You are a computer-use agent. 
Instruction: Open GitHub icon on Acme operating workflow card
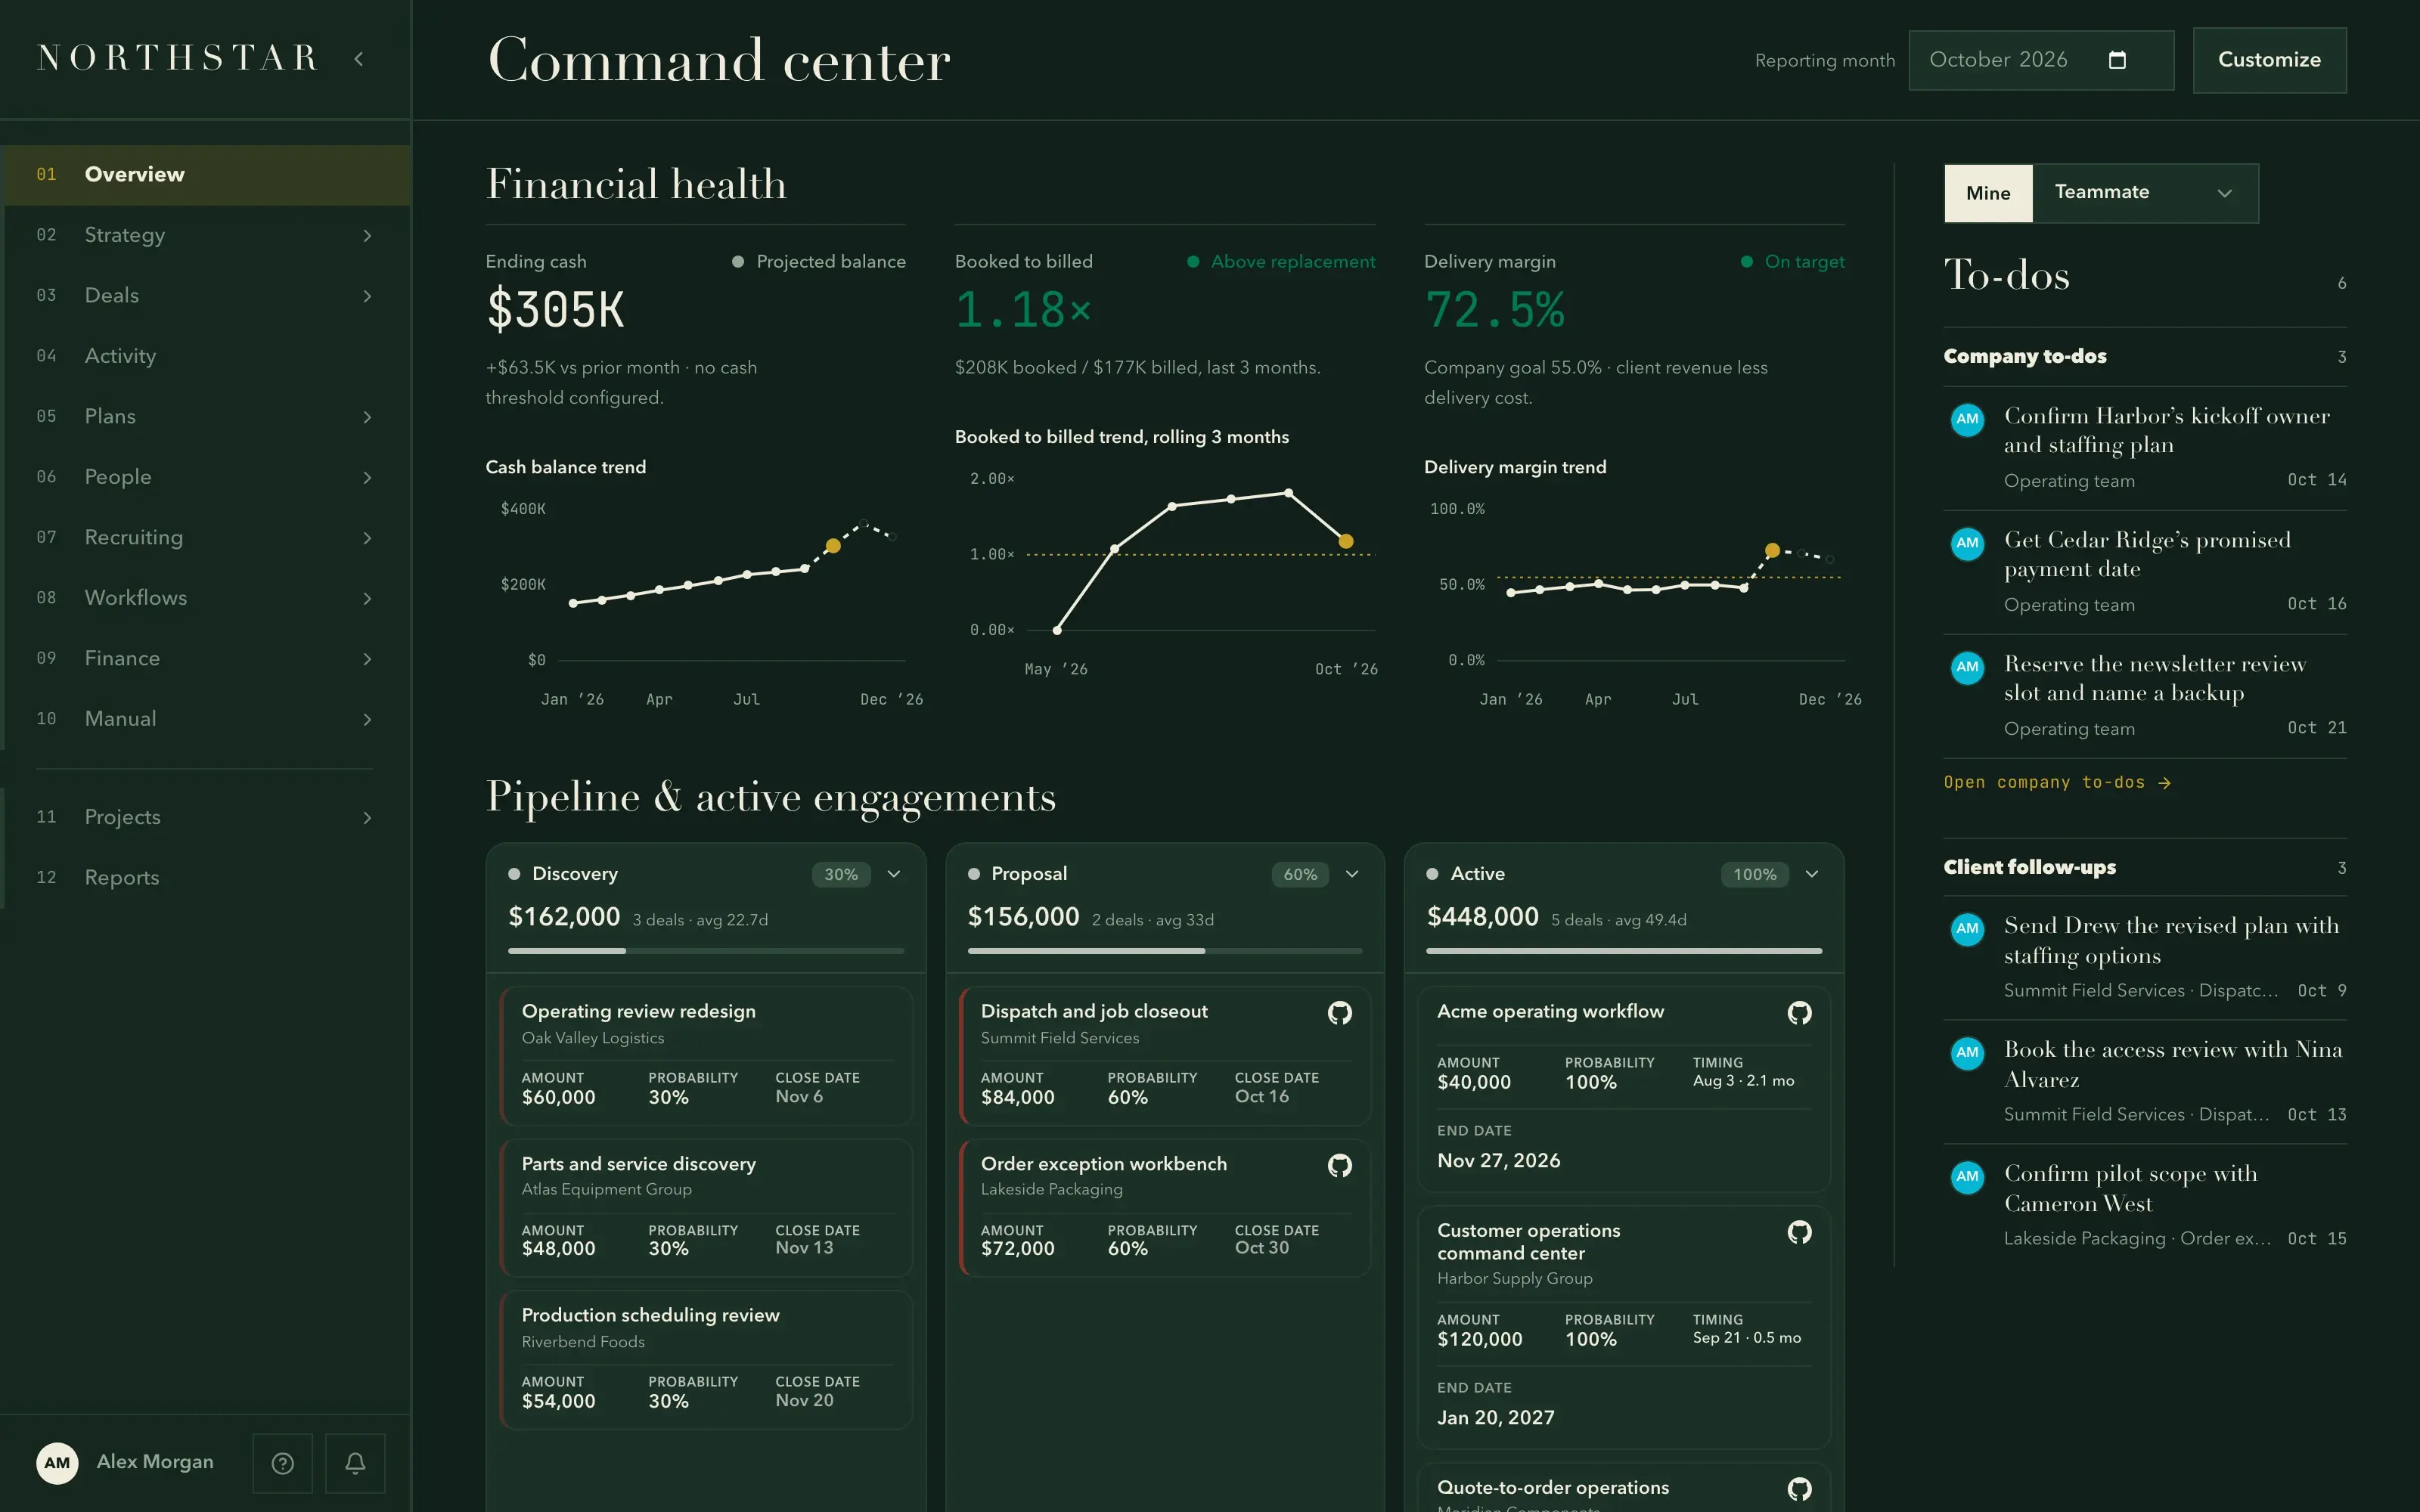click(x=1799, y=1013)
